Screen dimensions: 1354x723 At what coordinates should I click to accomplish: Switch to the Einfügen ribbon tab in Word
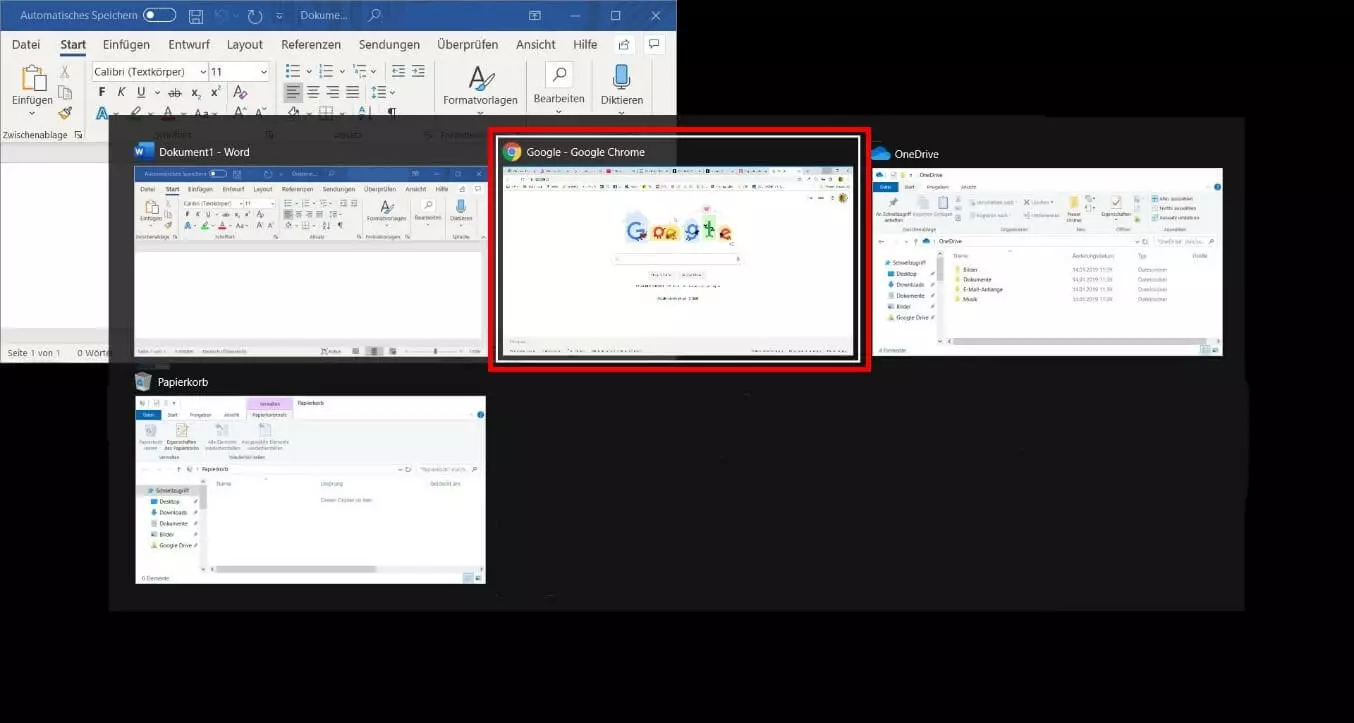click(x=126, y=45)
